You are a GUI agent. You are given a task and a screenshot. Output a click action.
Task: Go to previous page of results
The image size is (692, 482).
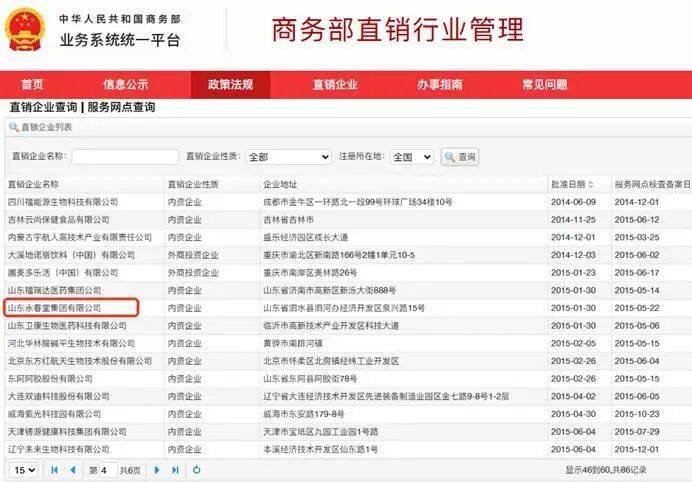pyautogui.click(x=73, y=470)
